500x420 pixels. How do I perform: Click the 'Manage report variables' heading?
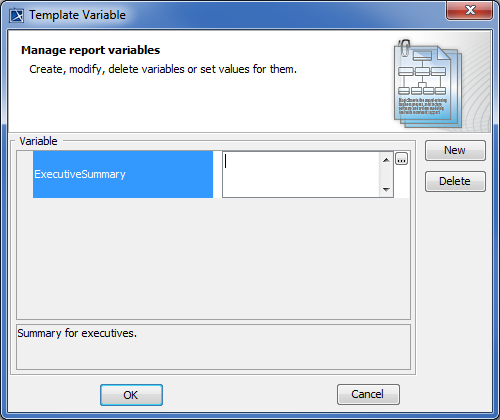(x=90, y=50)
